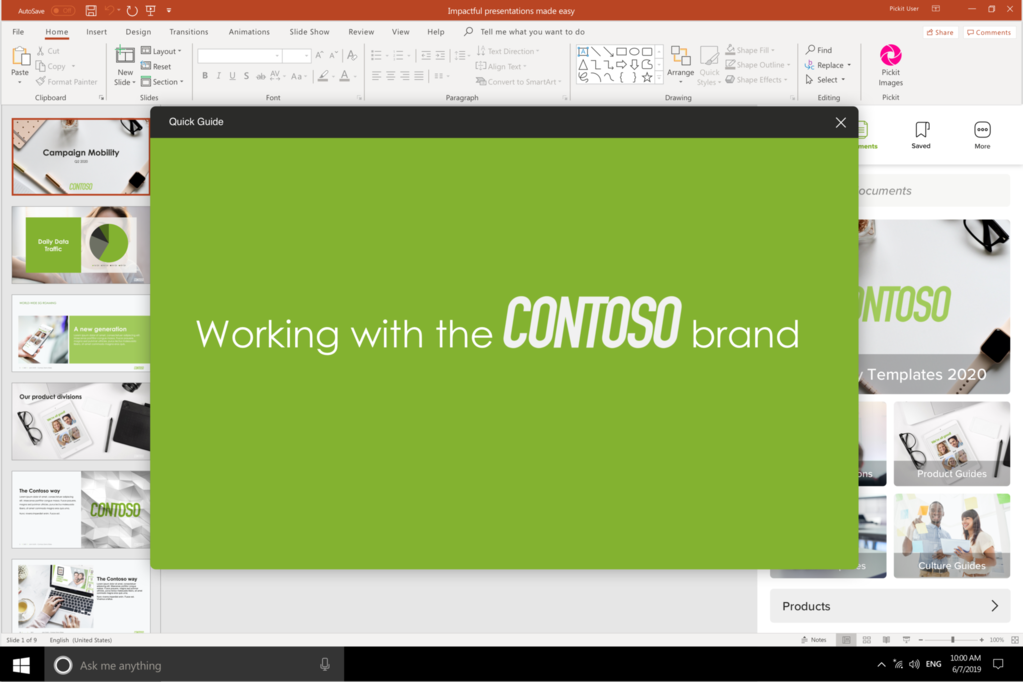Center the paragraph text
The image size is (1023, 682).
coord(390,76)
